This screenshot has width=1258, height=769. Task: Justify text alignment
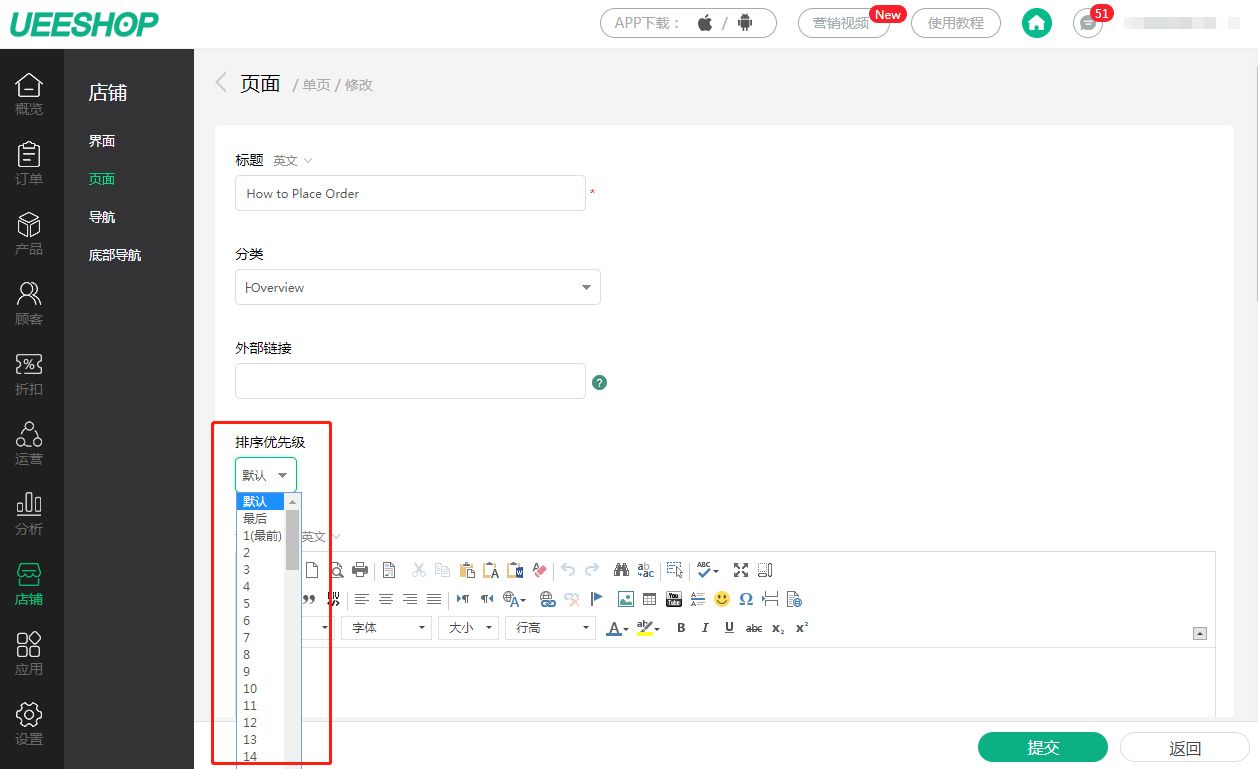(x=434, y=599)
